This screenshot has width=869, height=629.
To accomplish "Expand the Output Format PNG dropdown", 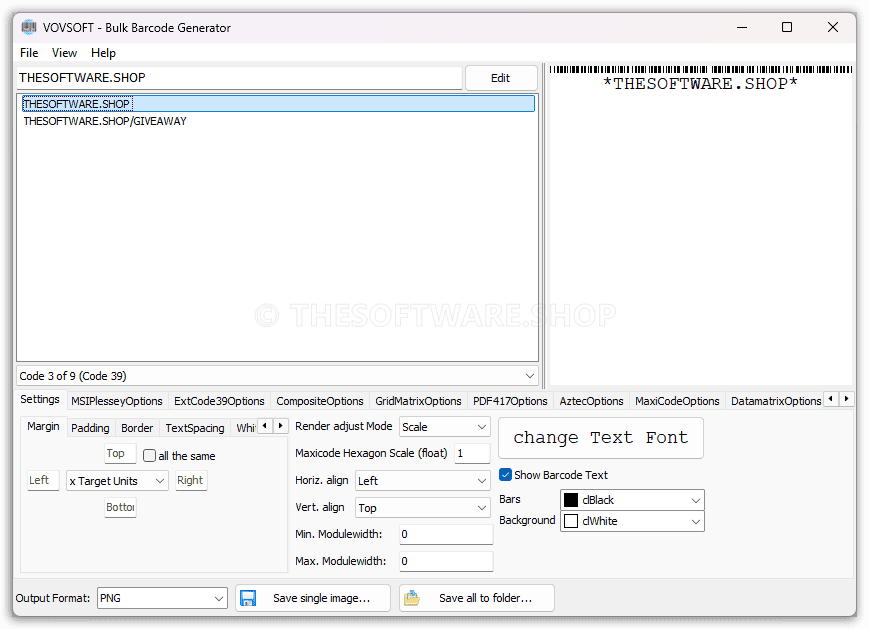I will pyautogui.click(x=162, y=598).
